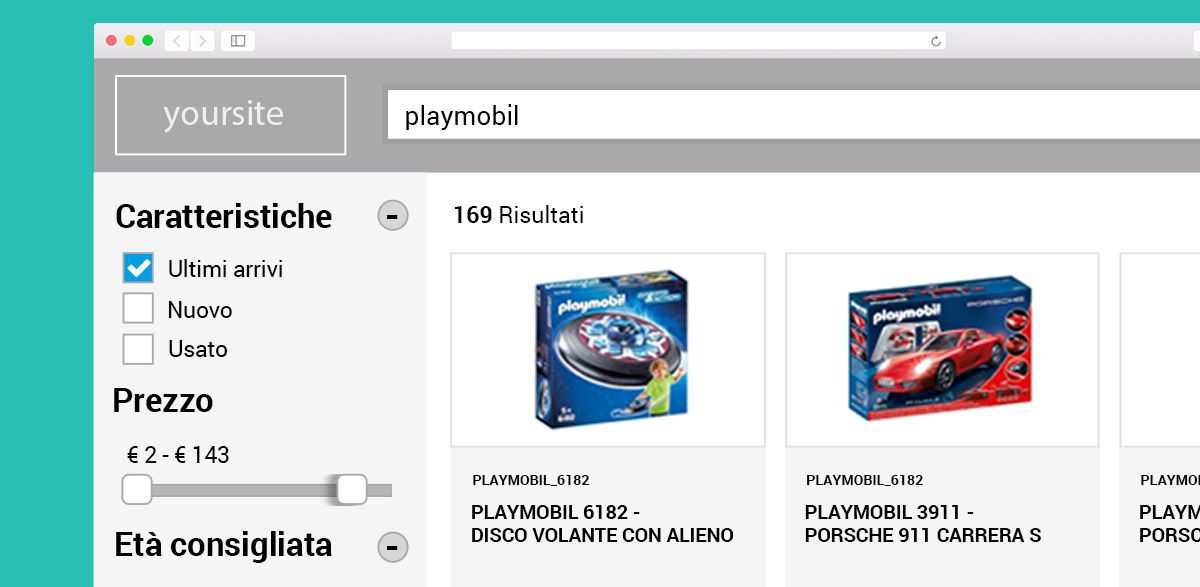Check the Usato filter checkbox
The height and width of the screenshot is (587, 1200).
(x=138, y=349)
